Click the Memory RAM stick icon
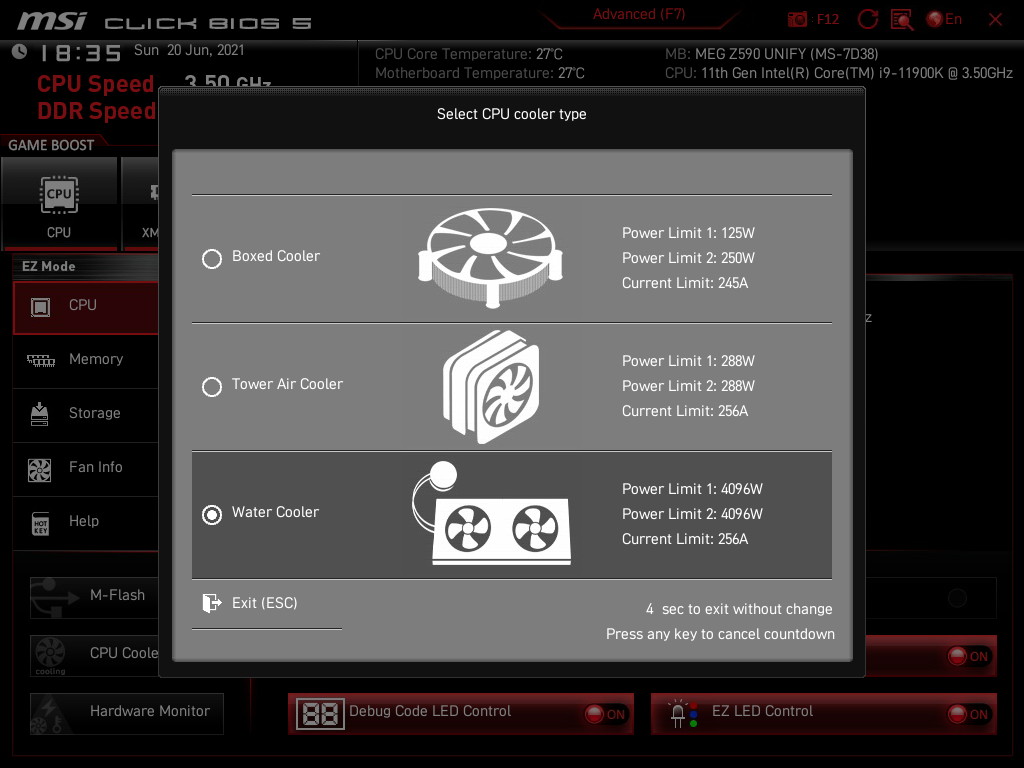Viewport: 1024px width, 768px height. click(40, 360)
